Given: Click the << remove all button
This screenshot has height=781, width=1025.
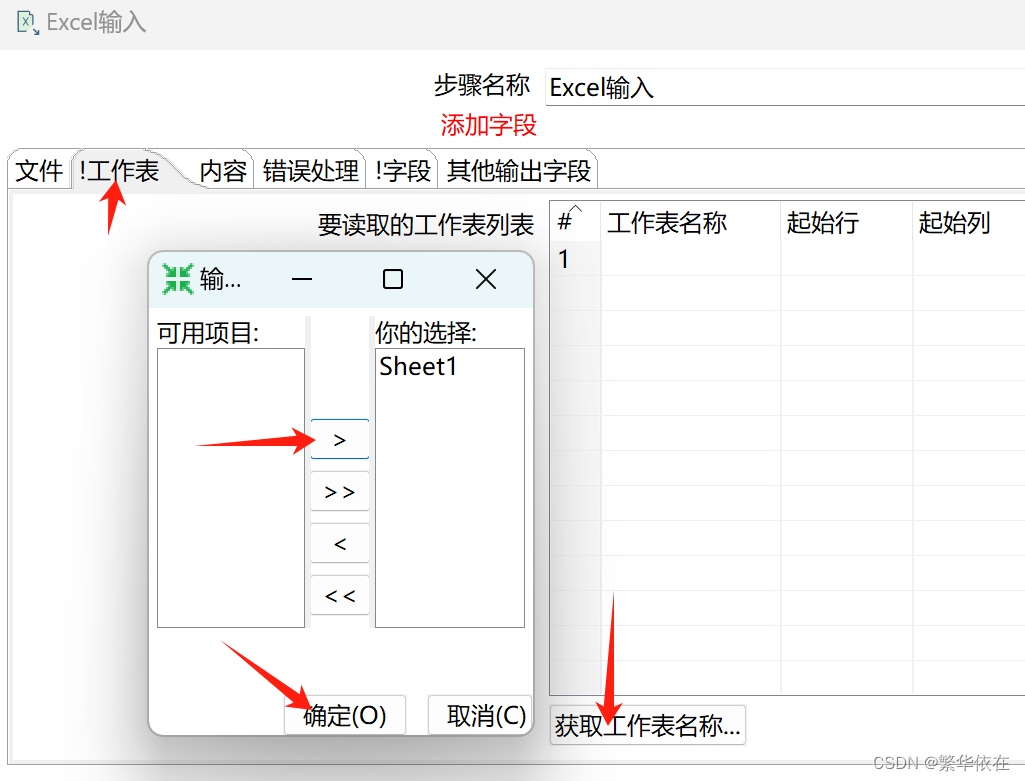Looking at the screenshot, I should (340, 595).
